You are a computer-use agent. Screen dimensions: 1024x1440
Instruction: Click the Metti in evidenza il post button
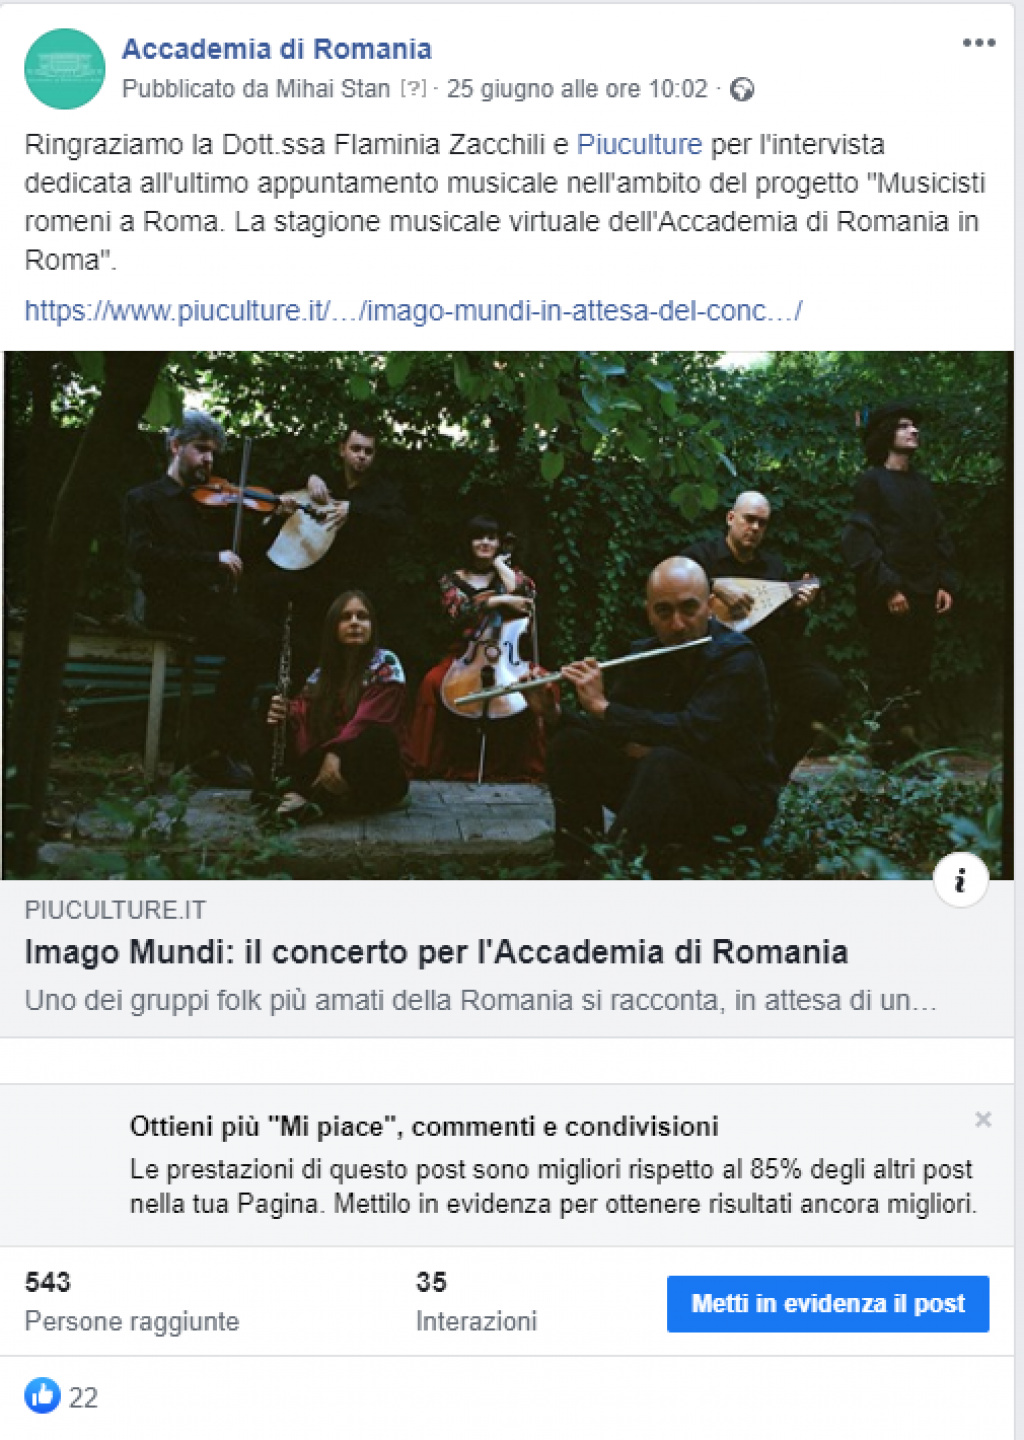[828, 1303]
